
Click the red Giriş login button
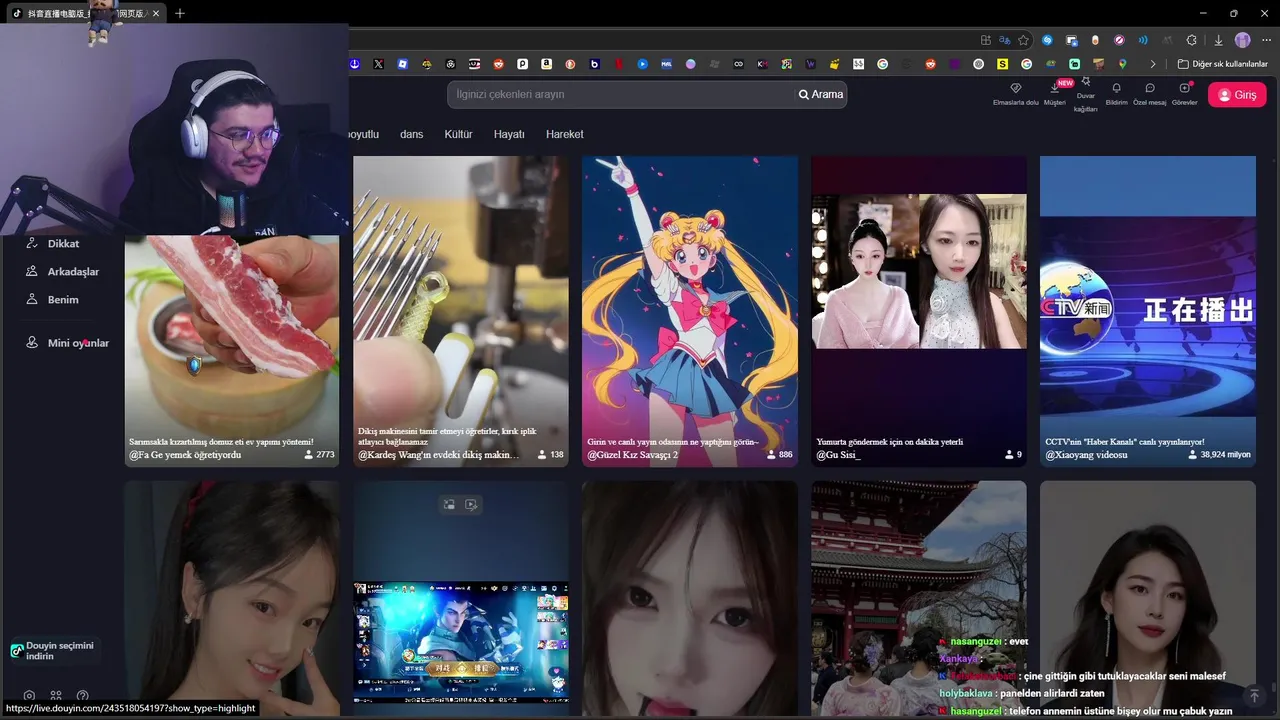point(1237,95)
